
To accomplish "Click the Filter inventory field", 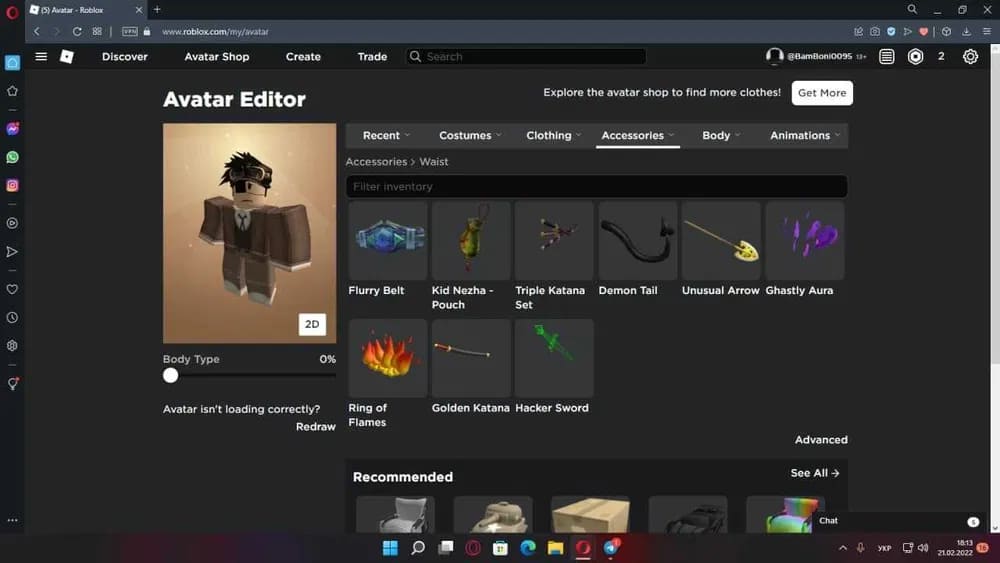I will [x=596, y=187].
